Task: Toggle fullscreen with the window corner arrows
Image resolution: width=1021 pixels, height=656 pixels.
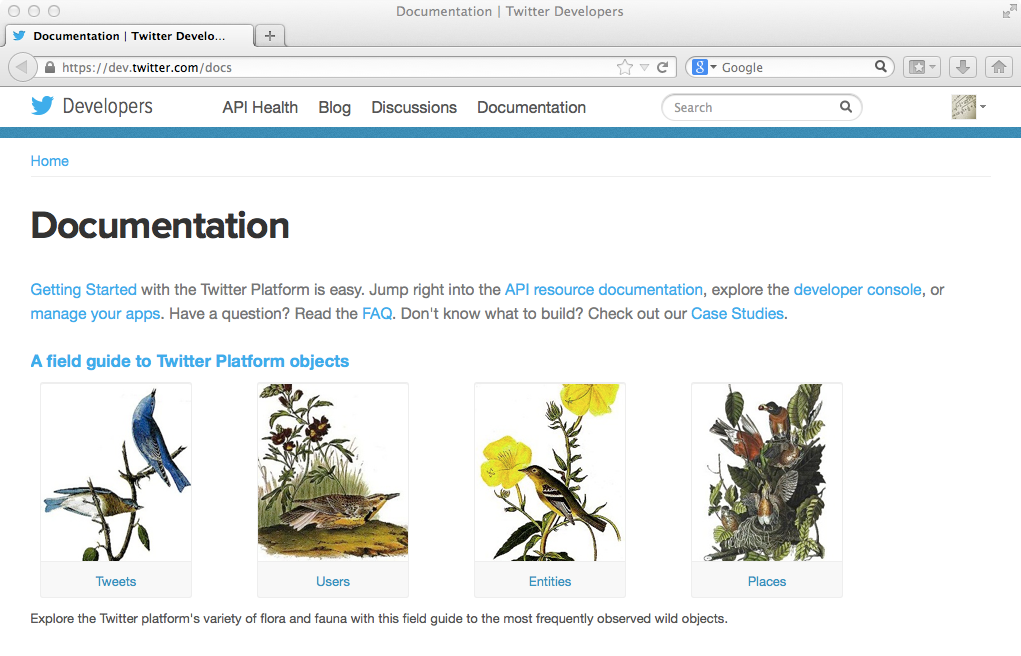Action: [x=1009, y=11]
